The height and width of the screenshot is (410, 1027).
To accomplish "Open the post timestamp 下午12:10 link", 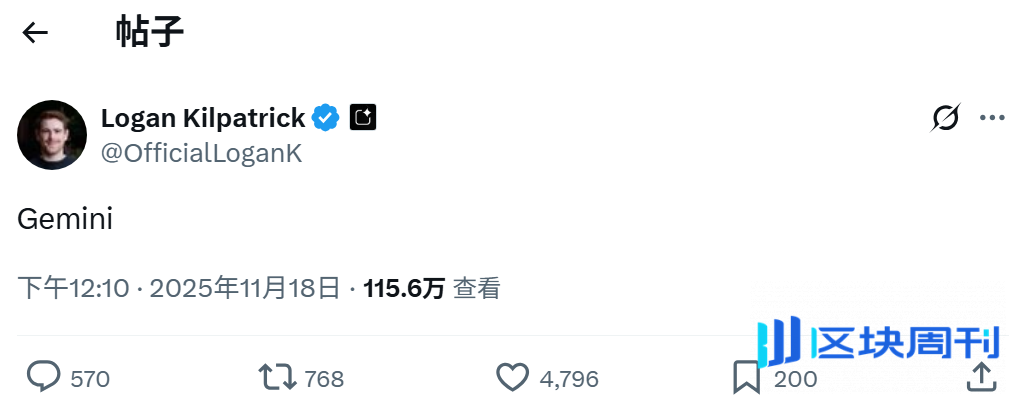I will [74, 289].
